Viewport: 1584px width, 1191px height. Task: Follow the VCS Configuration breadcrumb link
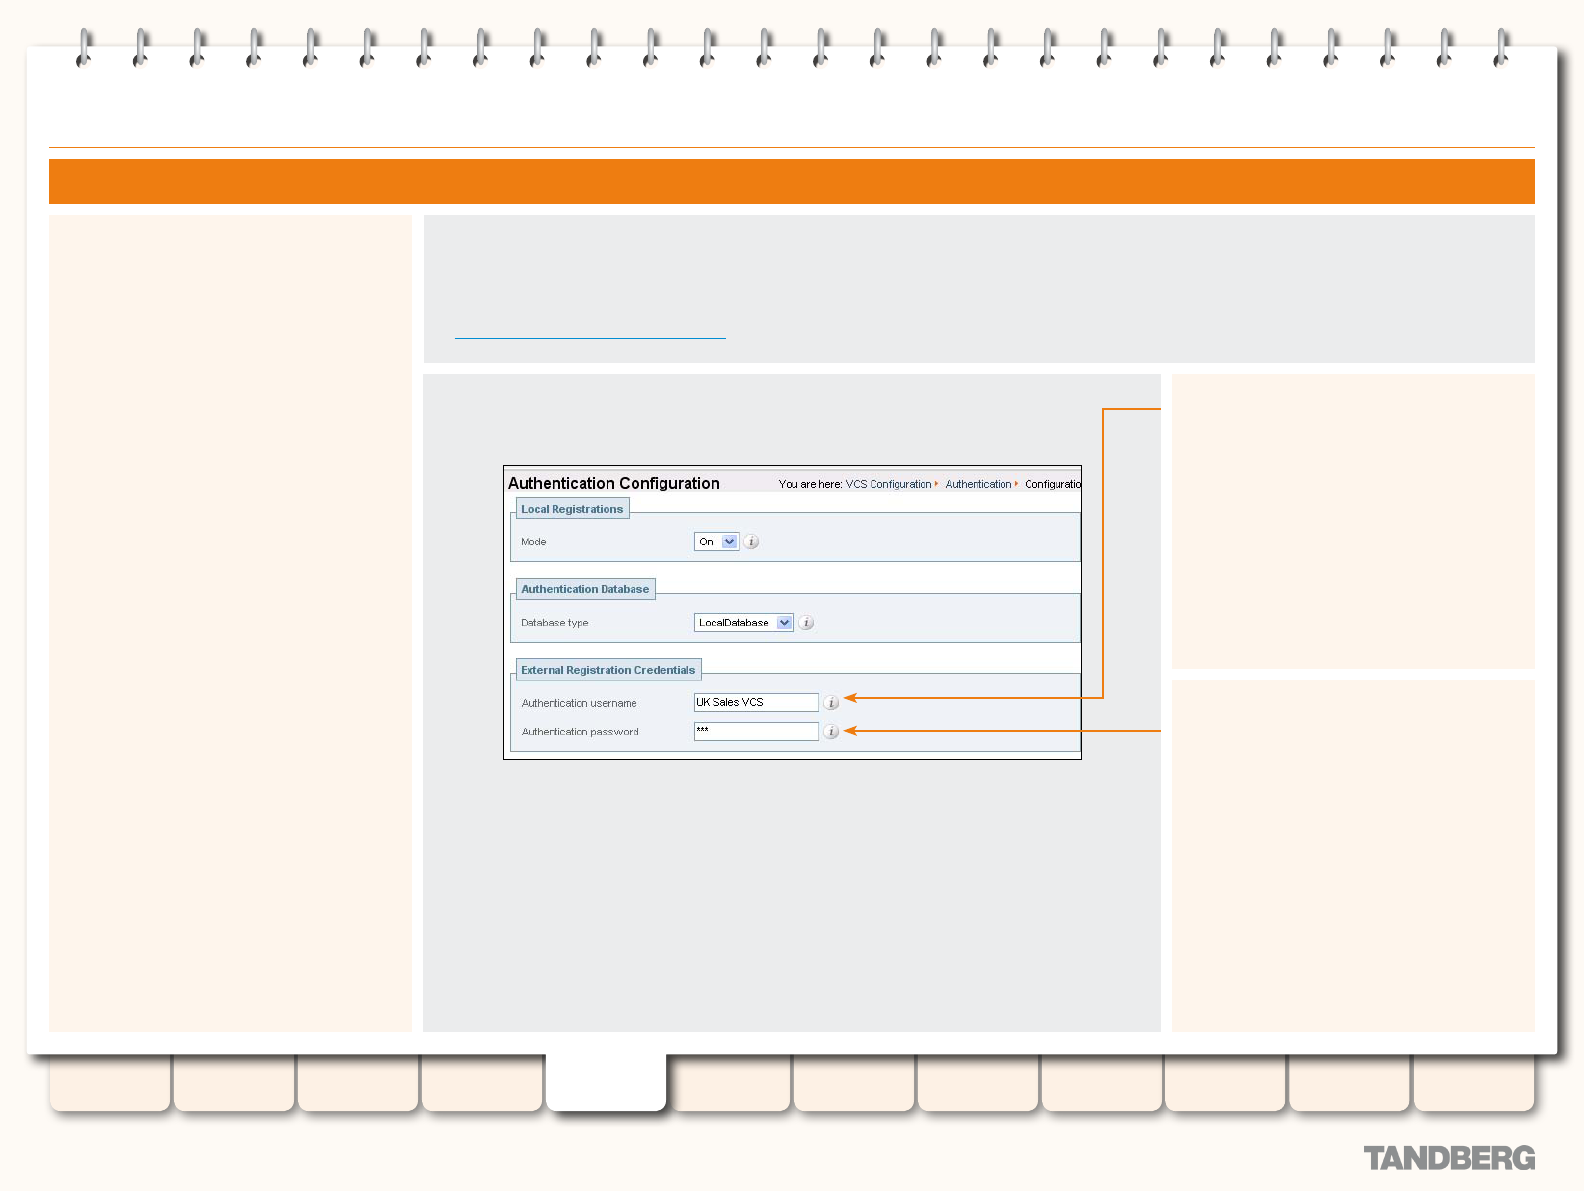point(888,484)
